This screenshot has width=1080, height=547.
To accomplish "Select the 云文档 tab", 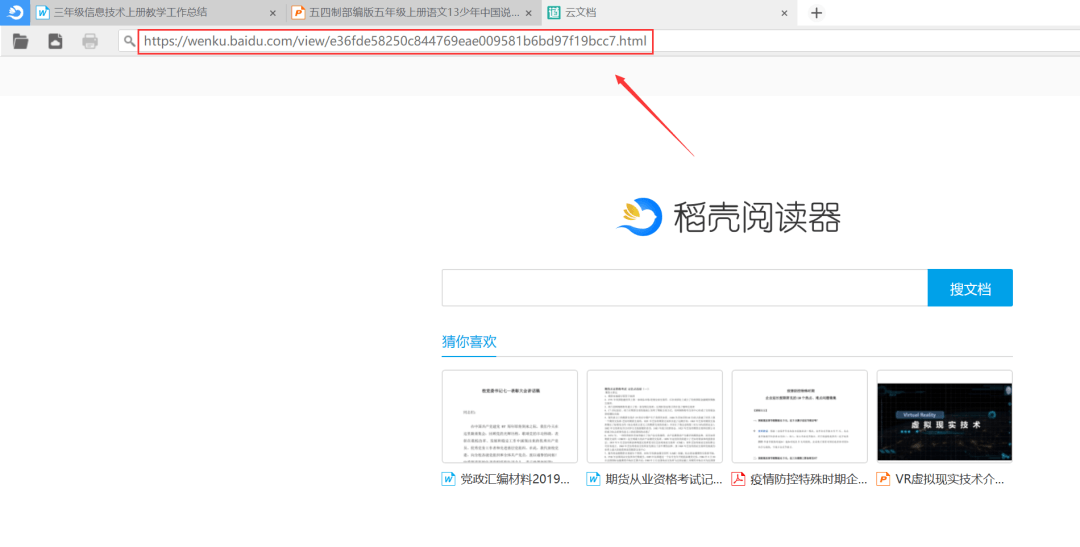I will (669, 12).
